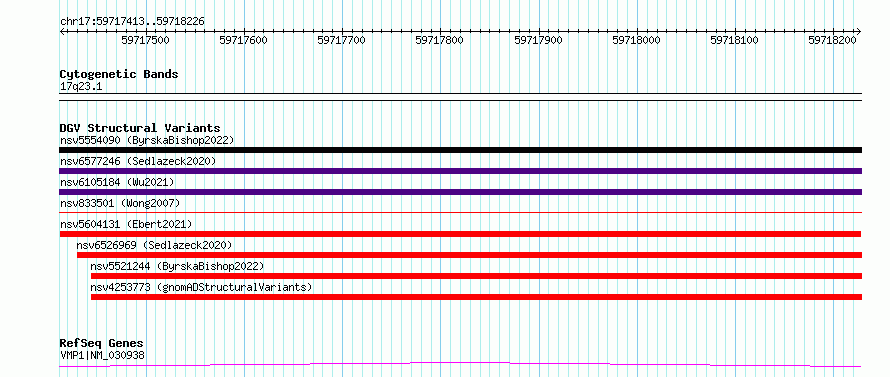Click the ruler's right arrow end
Screen dimensions: 890x377
click(x=859, y=31)
